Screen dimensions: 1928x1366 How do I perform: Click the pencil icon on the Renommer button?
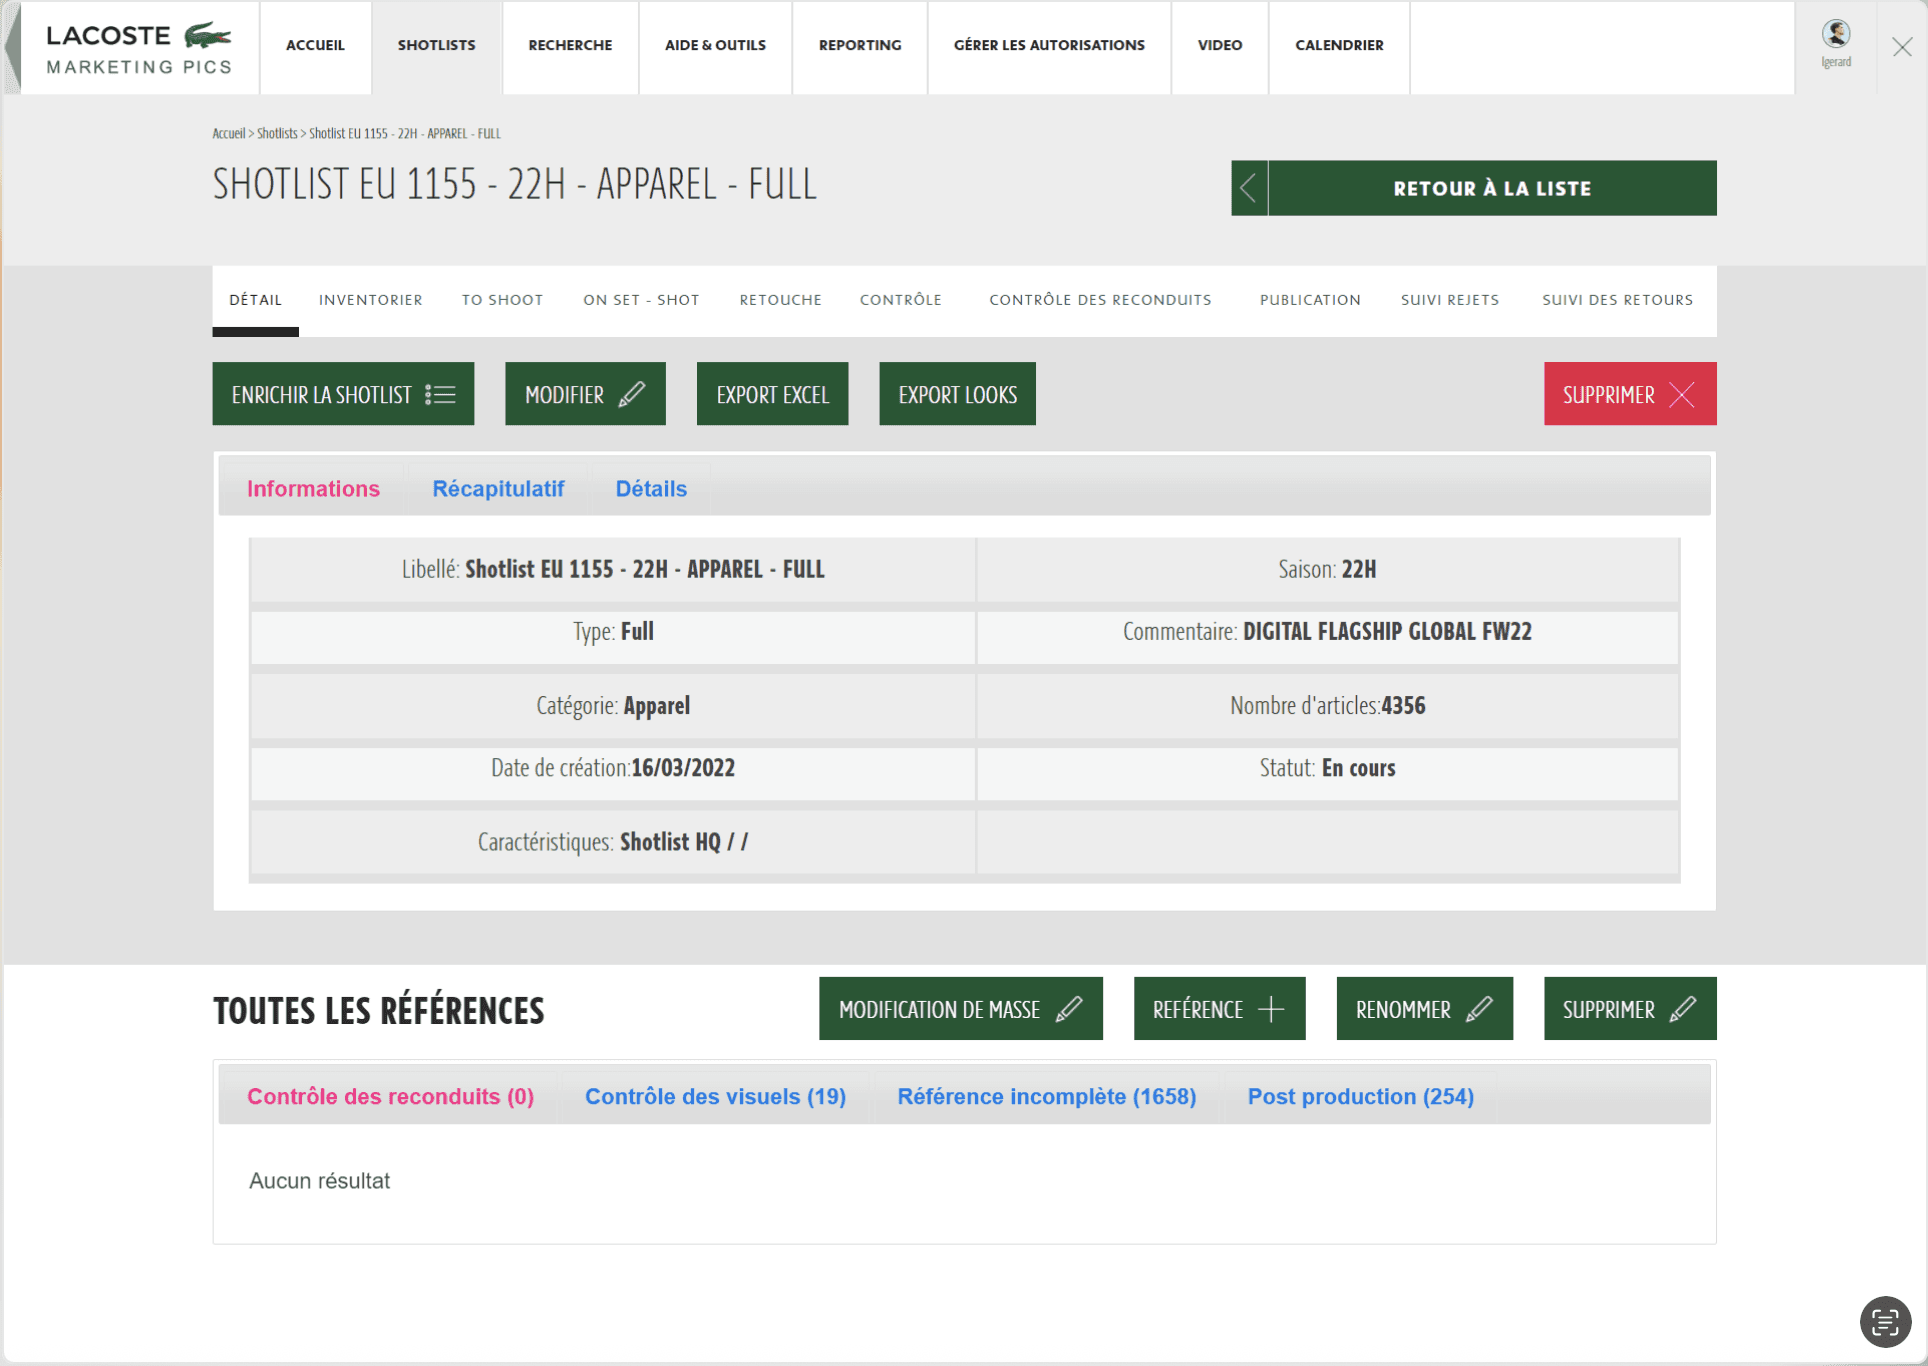1480,1009
